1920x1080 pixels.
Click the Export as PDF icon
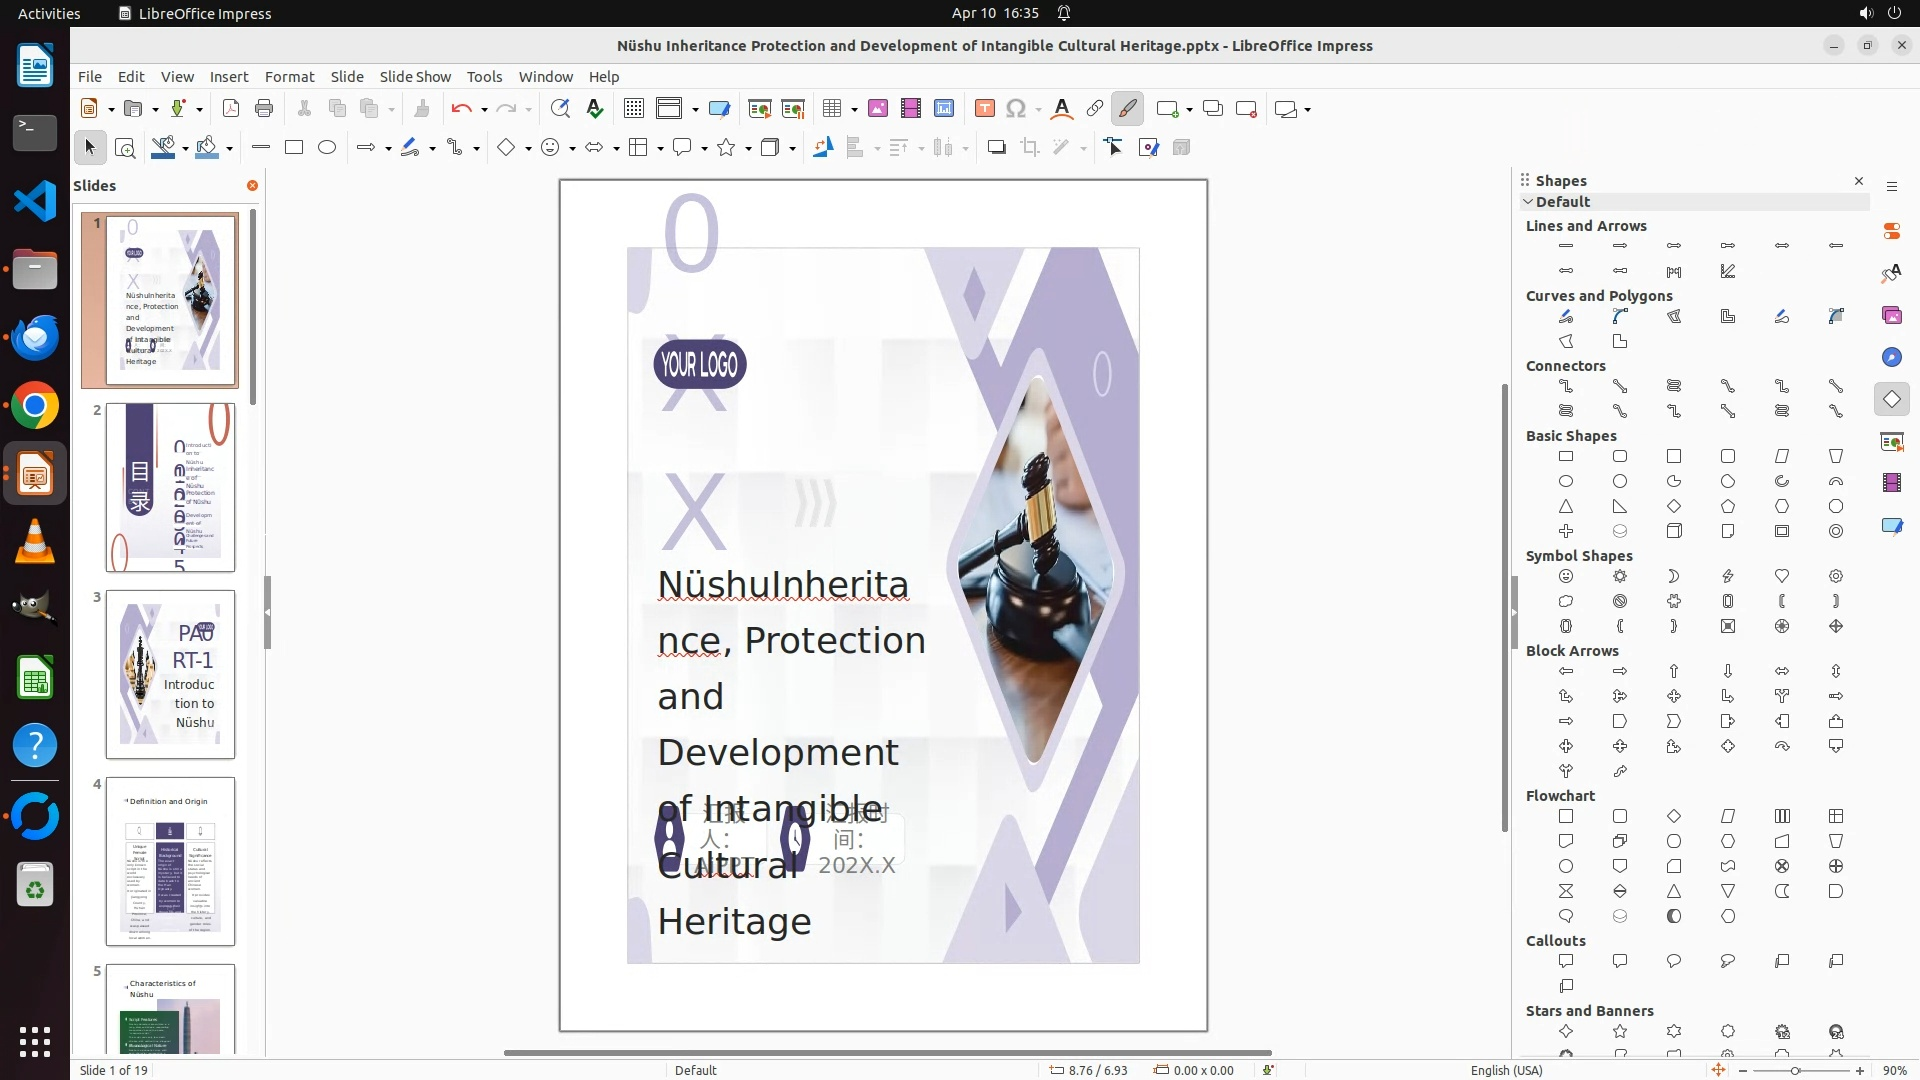[231, 109]
